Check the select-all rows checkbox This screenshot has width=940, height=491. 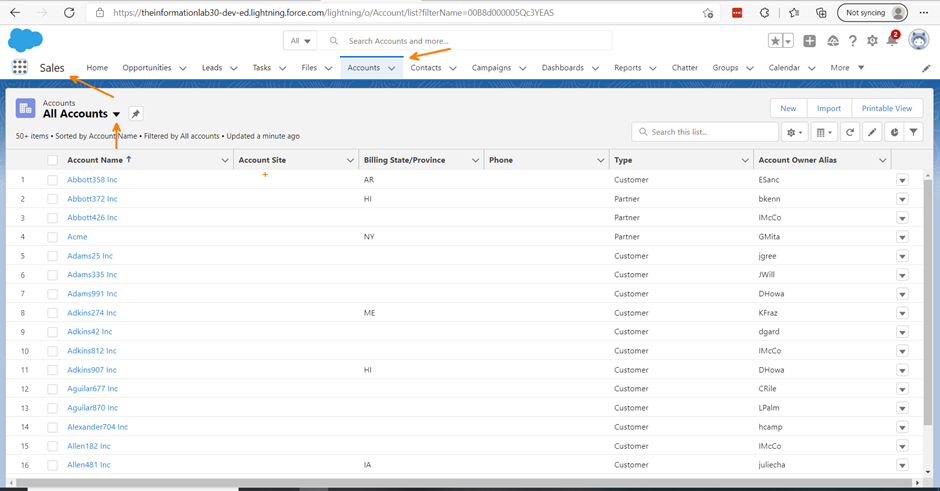tap(52, 160)
